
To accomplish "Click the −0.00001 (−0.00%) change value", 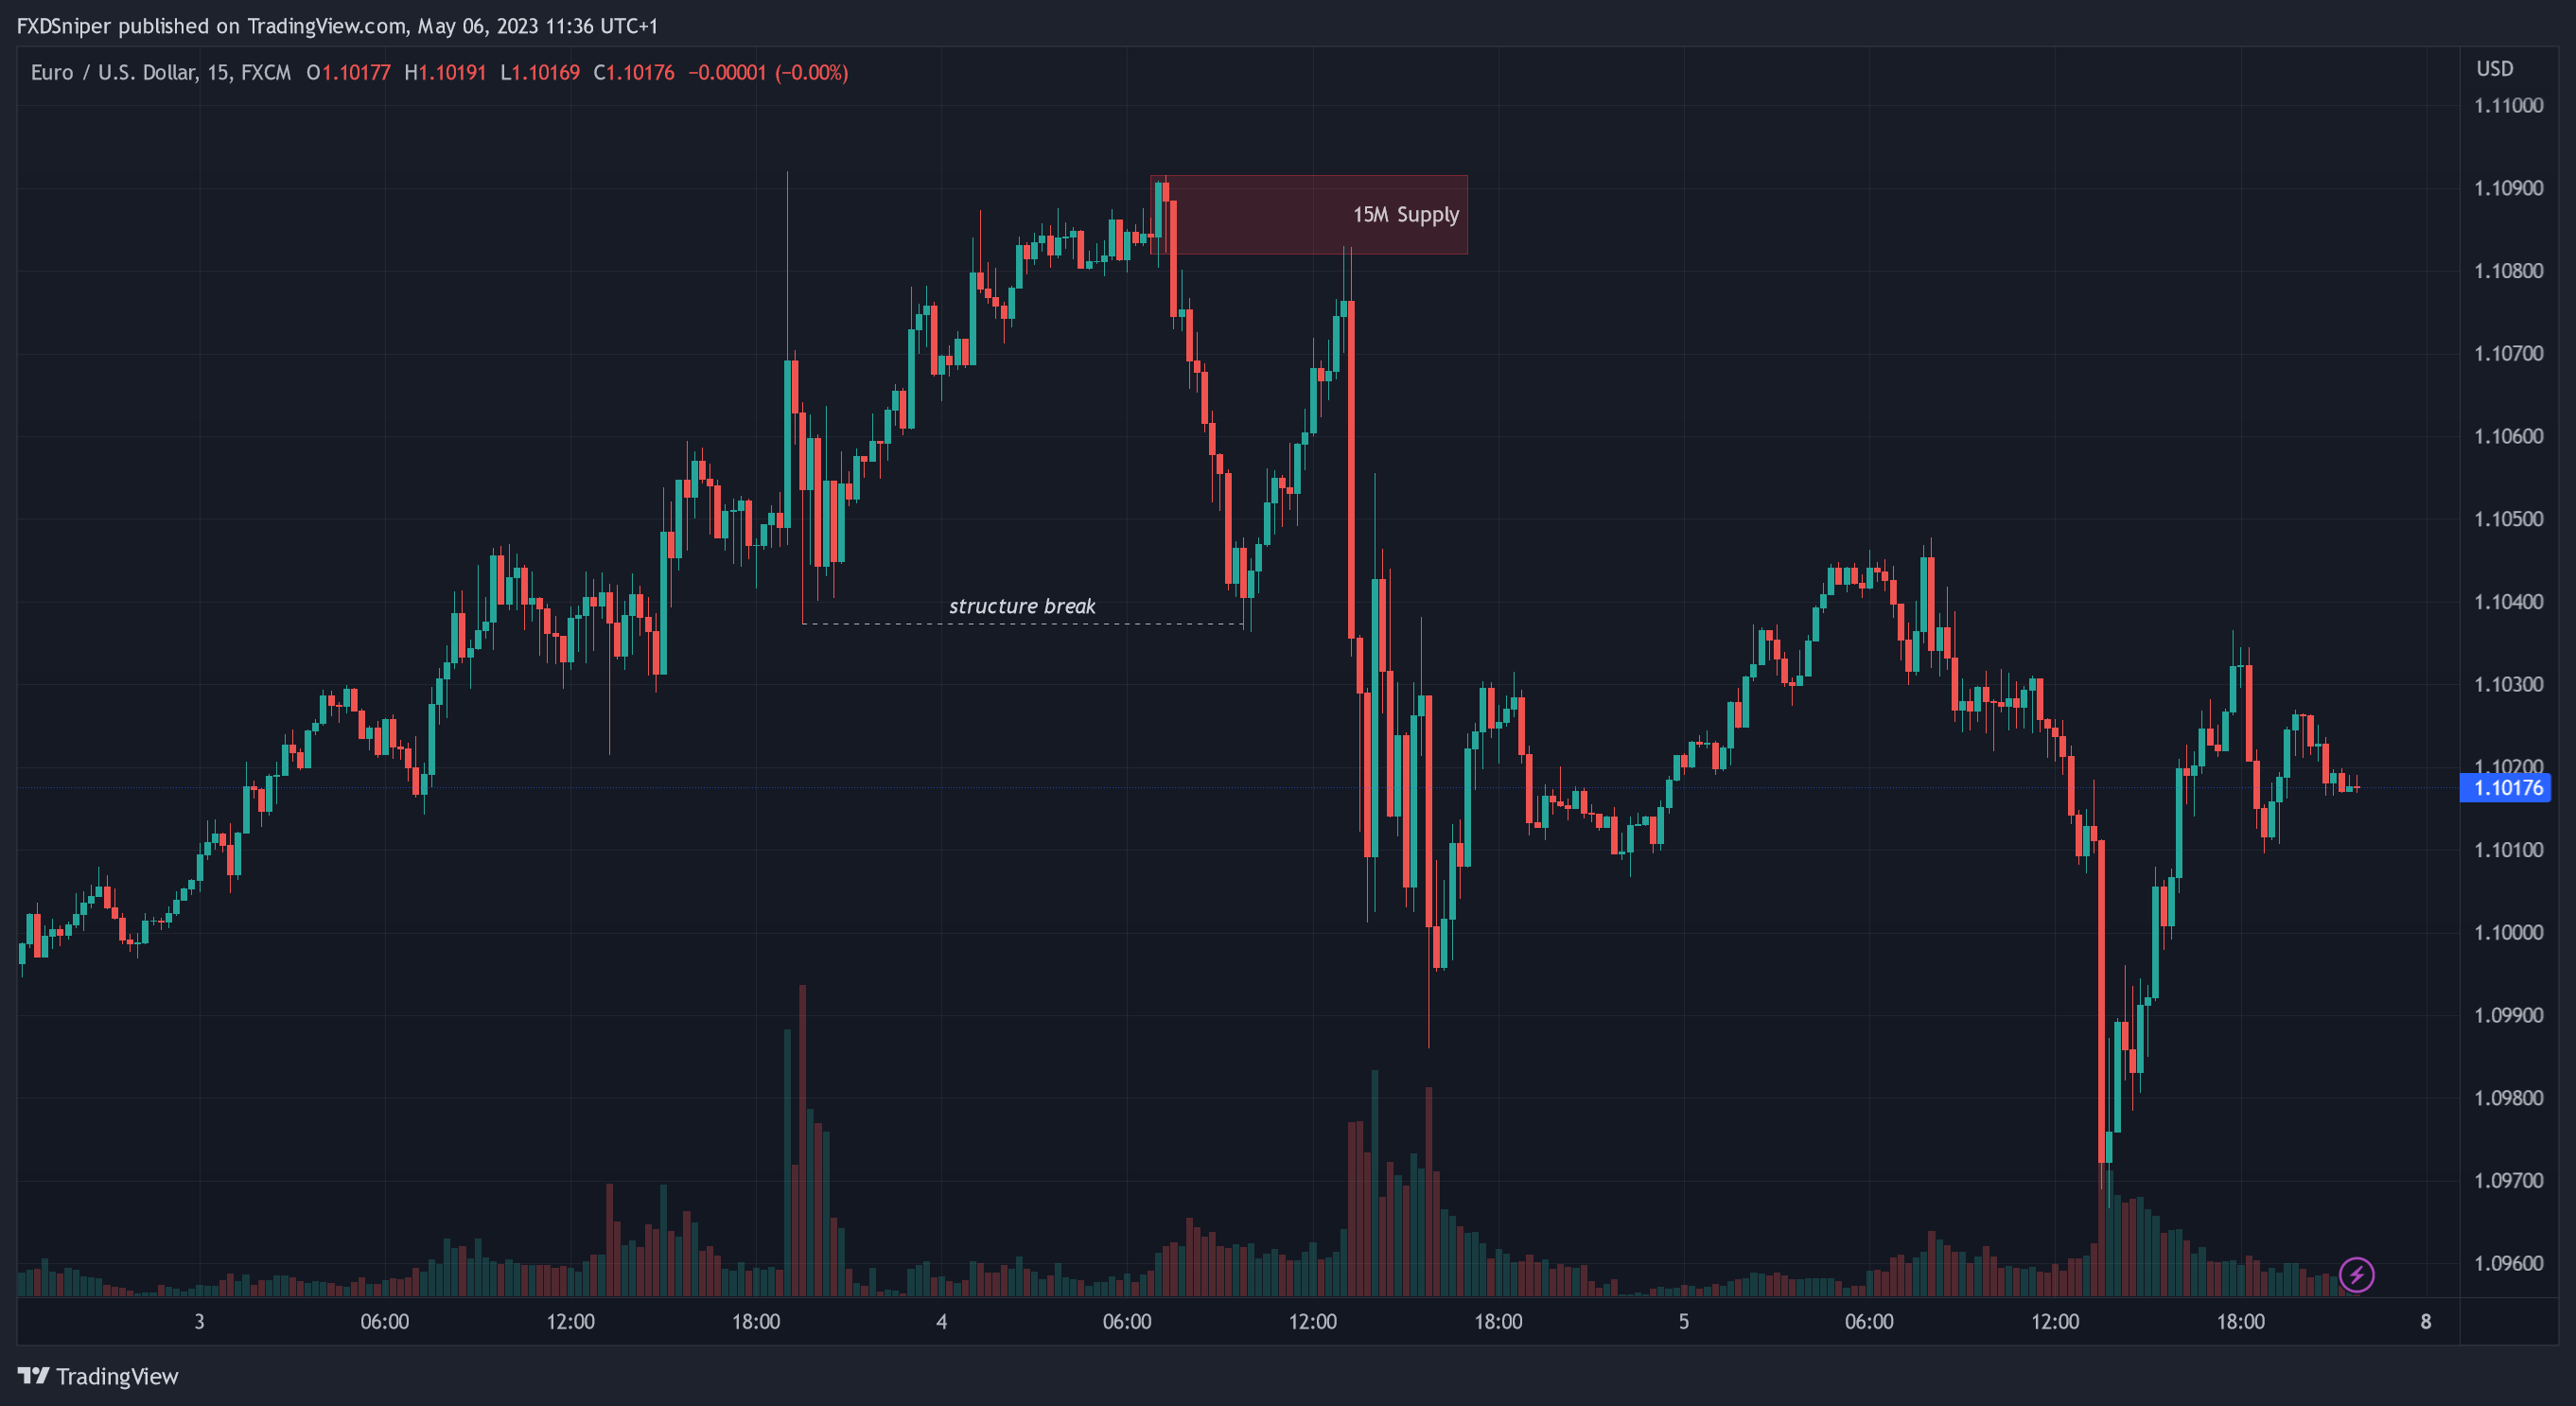I will [768, 73].
